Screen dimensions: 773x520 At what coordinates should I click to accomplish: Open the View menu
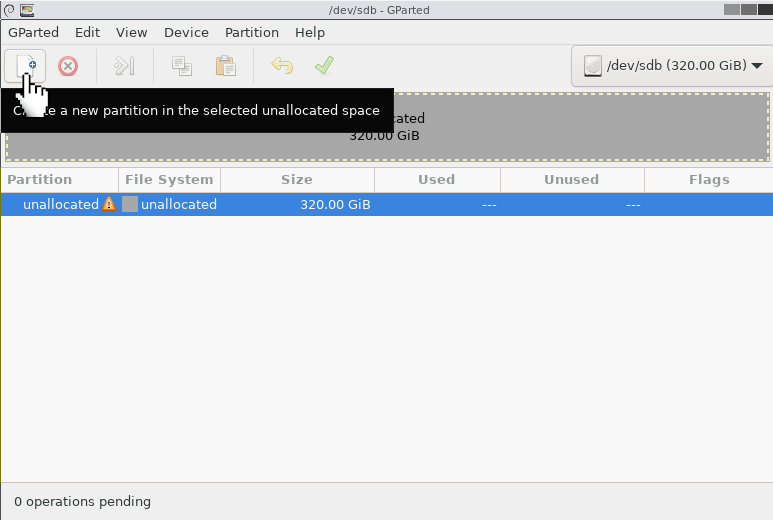point(131,33)
